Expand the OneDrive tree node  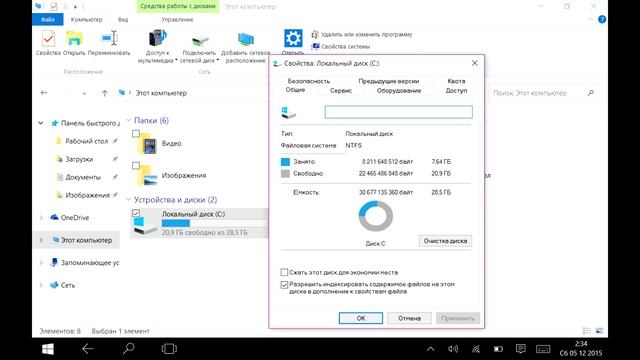tap(41, 218)
